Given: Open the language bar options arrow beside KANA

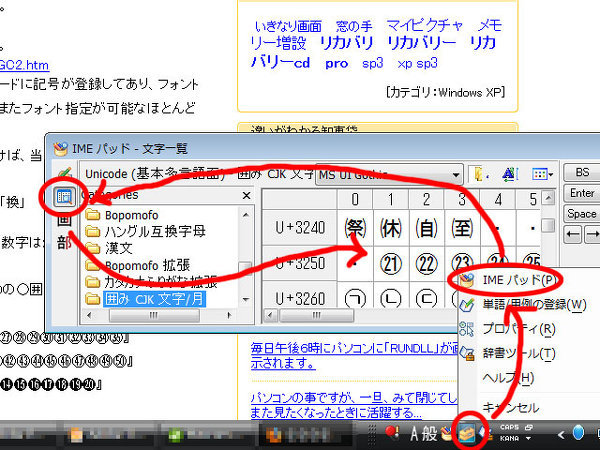Looking at the screenshot, I should pyautogui.click(x=528, y=439).
